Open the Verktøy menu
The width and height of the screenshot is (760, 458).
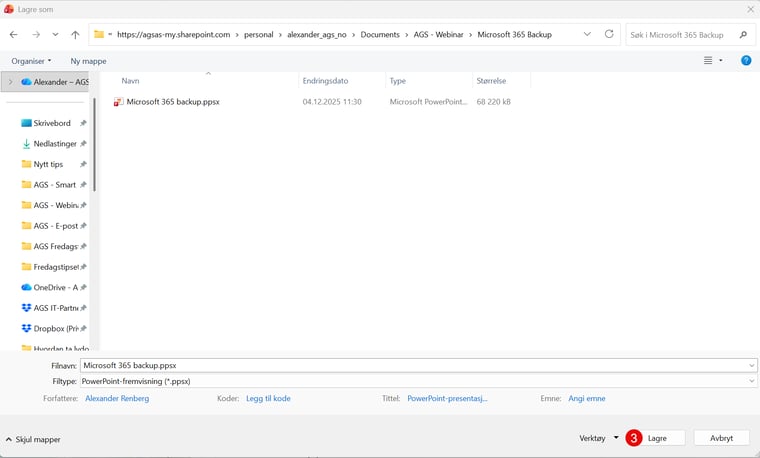599,438
